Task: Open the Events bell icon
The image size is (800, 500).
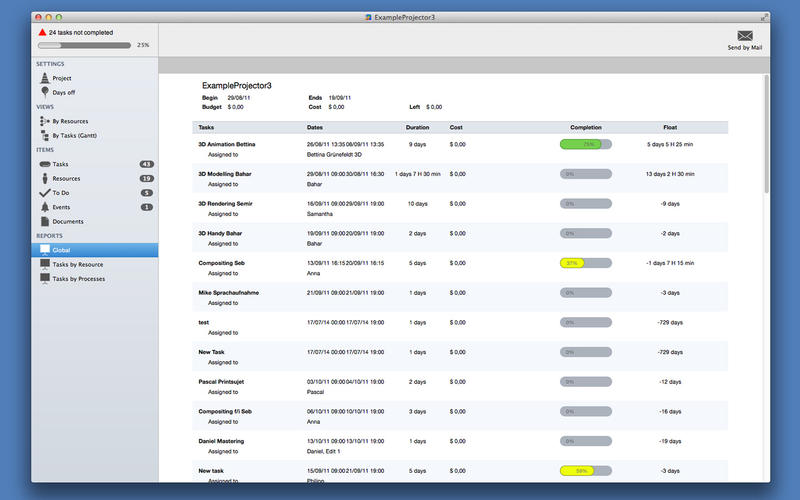Action: point(45,207)
